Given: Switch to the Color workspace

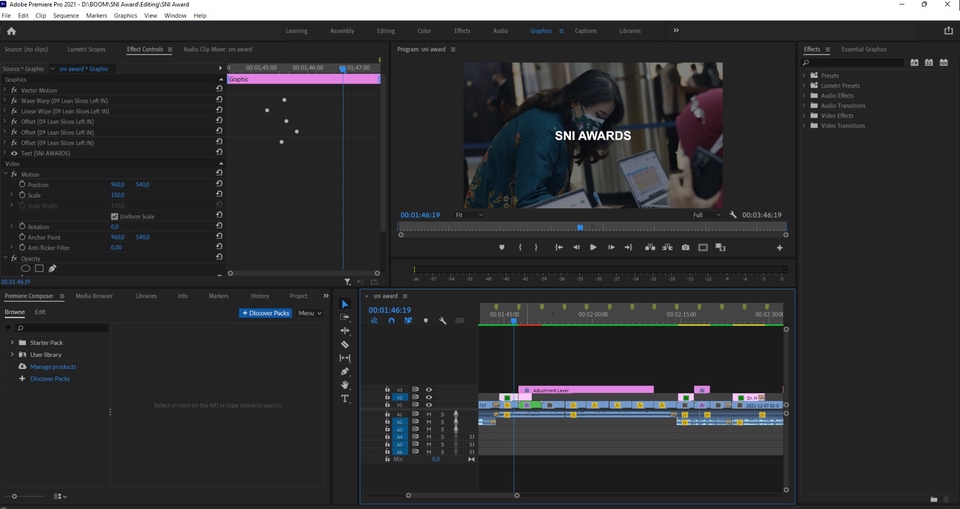Looking at the screenshot, I should pos(424,31).
